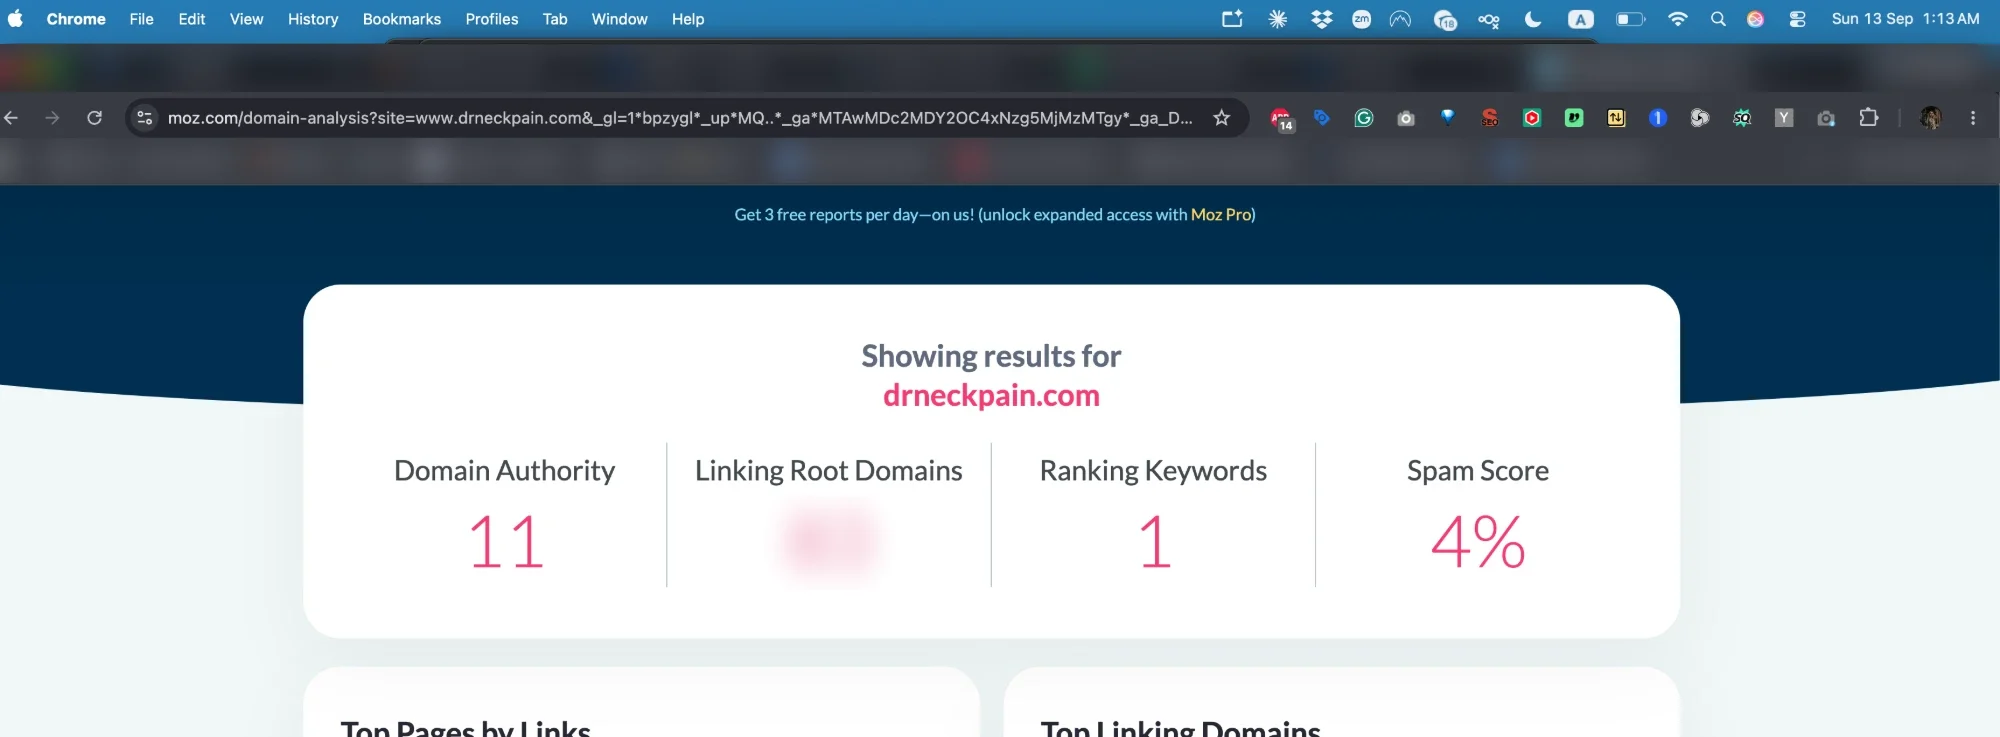This screenshot has height=737, width=2000.
Task: Toggle Focus mode via moon icon
Action: (x=1533, y=19)
